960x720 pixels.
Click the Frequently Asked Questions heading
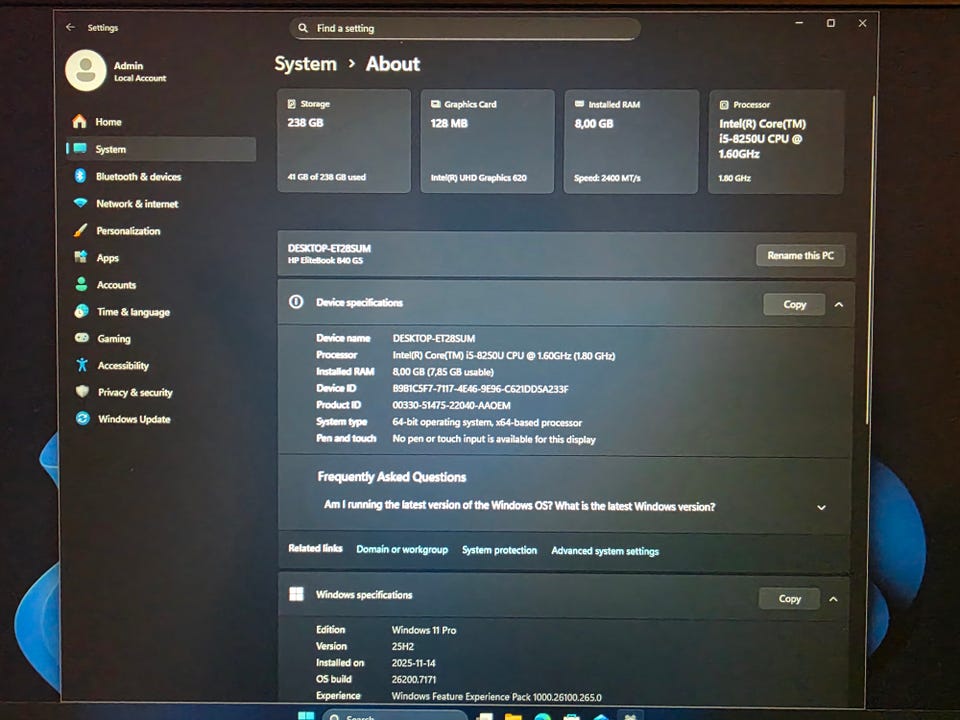[x=392, y=477]
